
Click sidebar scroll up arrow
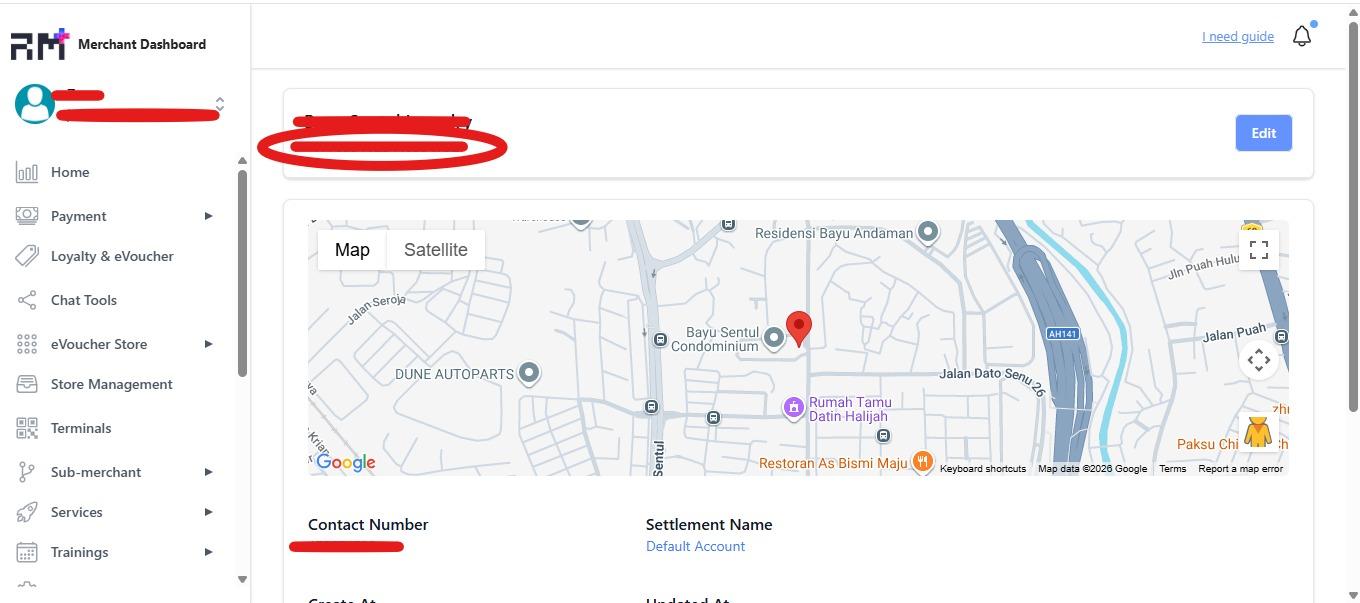pyautogui.click(x=242, y=160)
